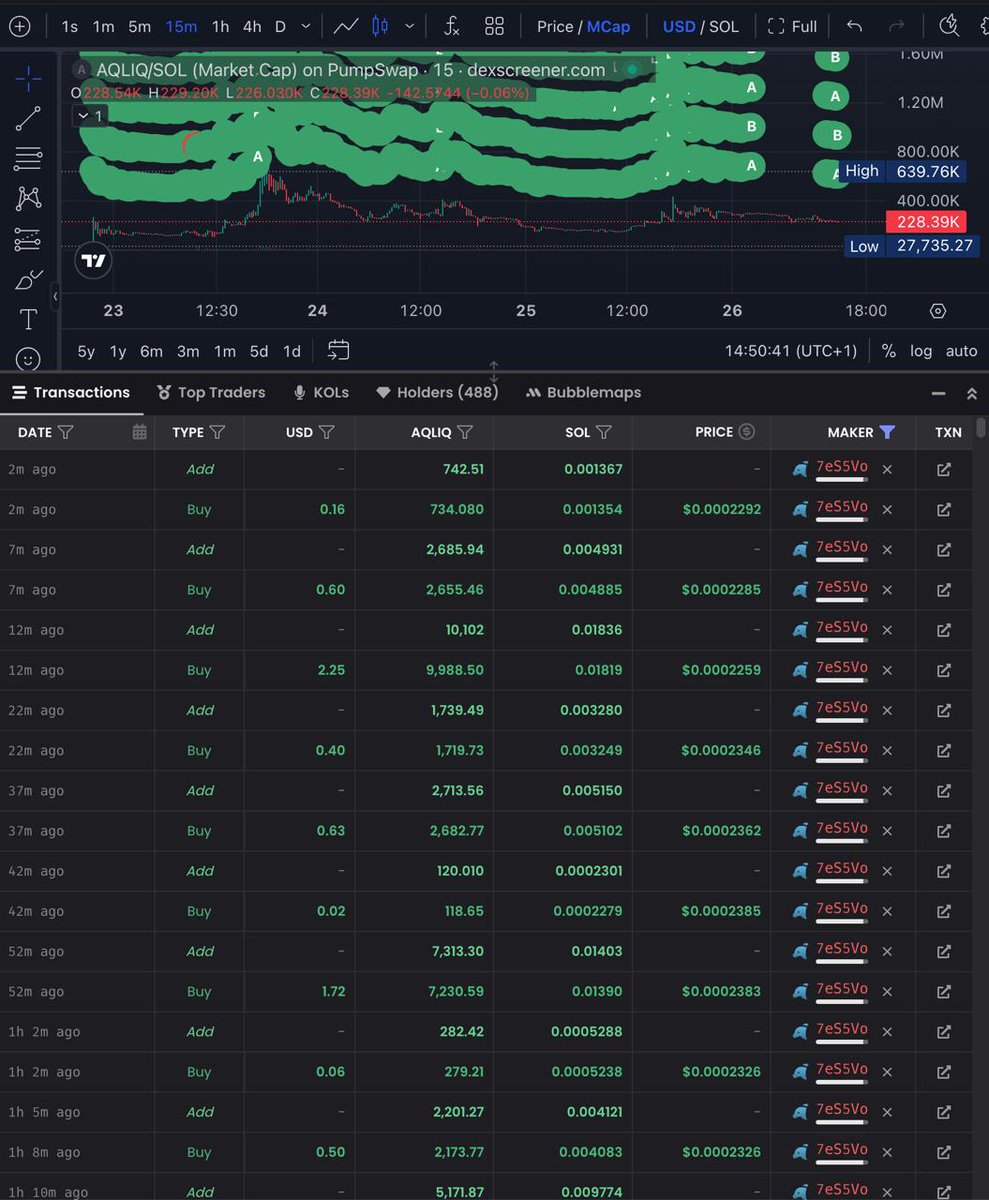This screenshot has height=1200, width=989.
Task: Minimize the transactions panel
Action: (x=939, y=394)
